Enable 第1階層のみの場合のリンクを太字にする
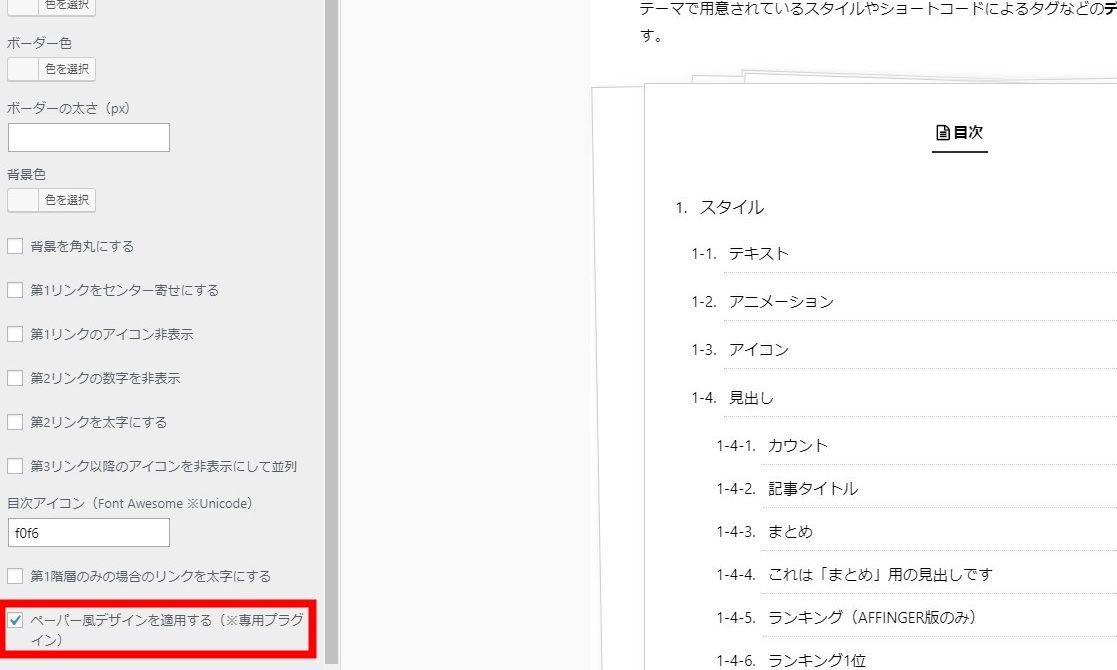Image resolution: width=1117 pixels, height=670 pixels. 15,576
